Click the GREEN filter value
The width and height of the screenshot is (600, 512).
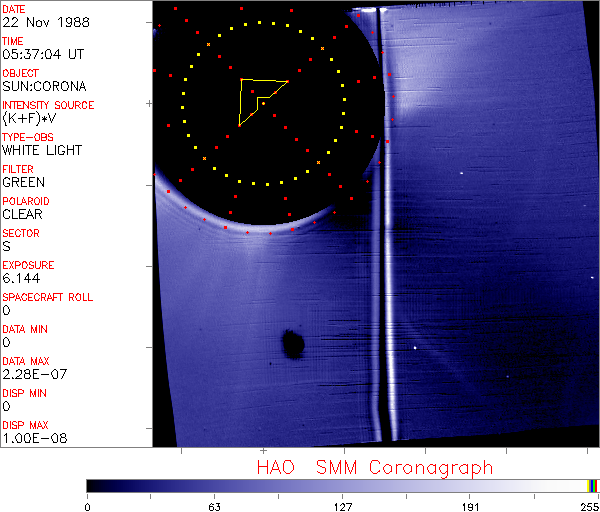point(23,182)
